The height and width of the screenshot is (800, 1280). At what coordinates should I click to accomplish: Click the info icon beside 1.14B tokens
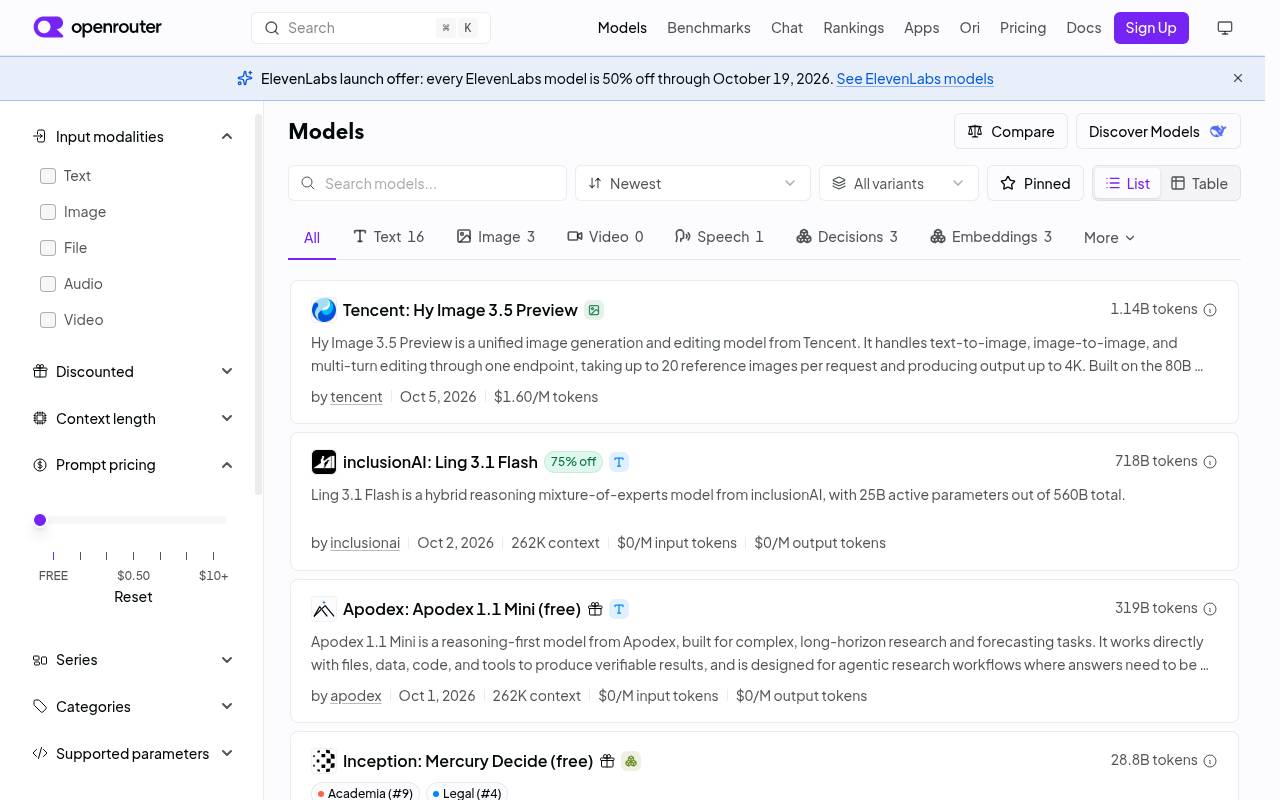pyautogui.click(x=1210, y=310)
